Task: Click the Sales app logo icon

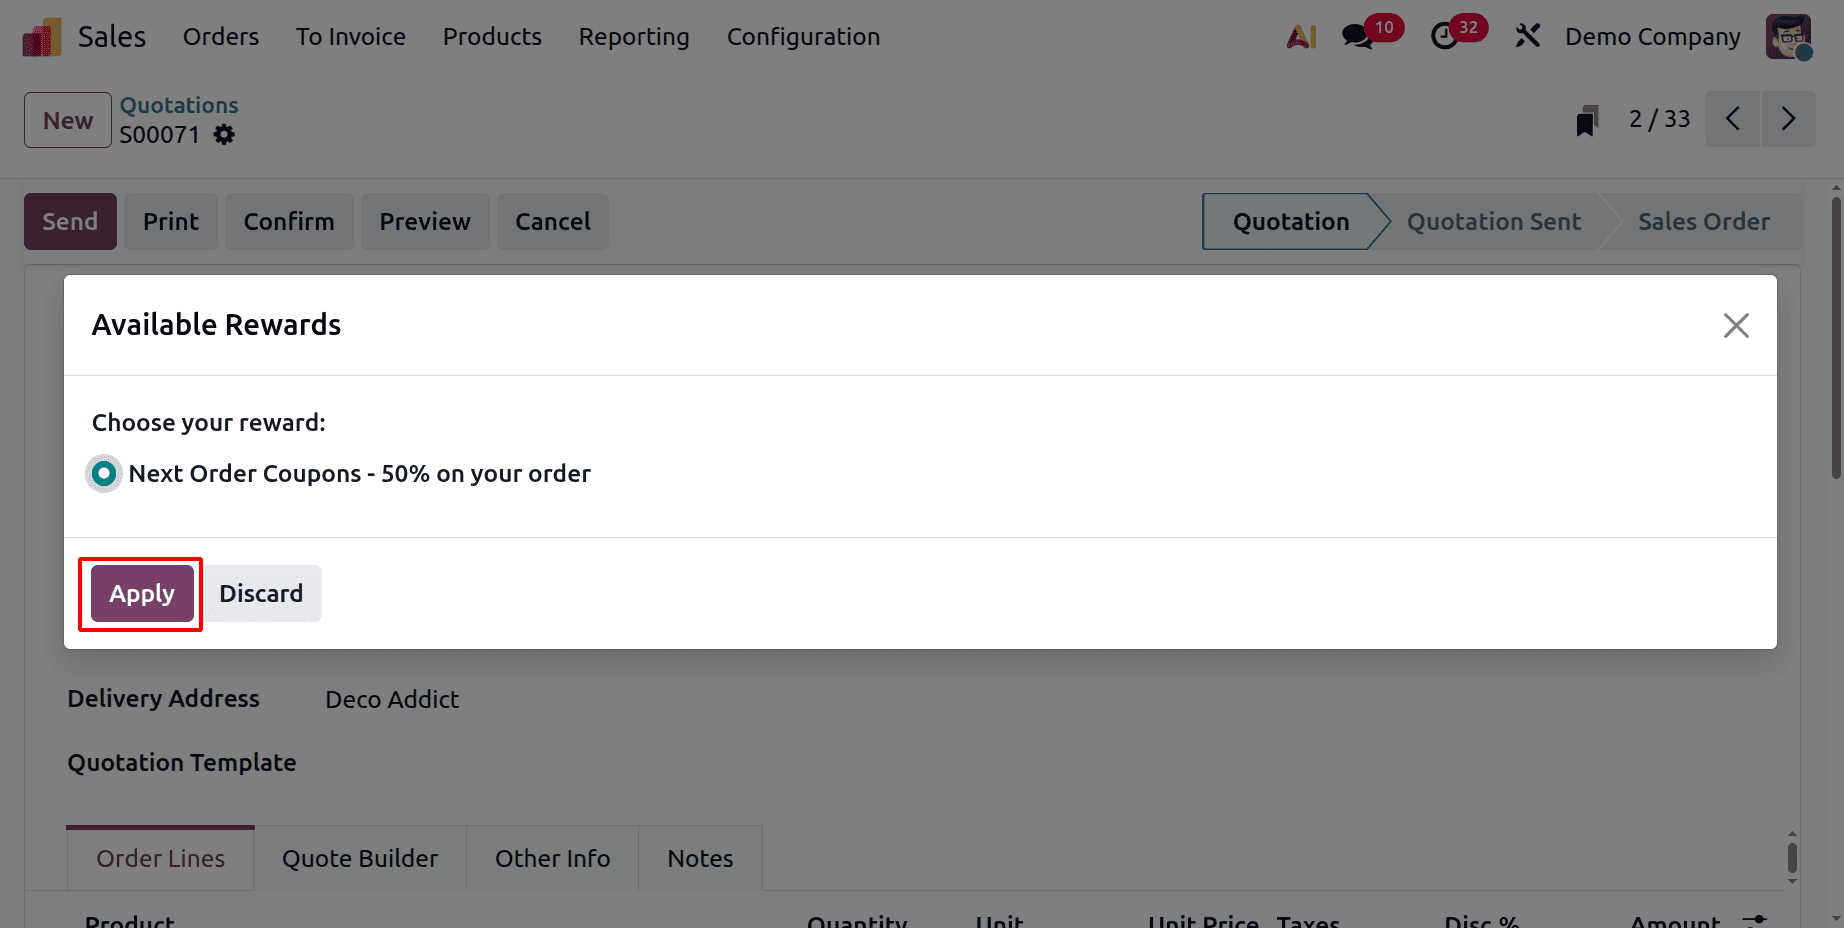Action: tap(41, 37)
